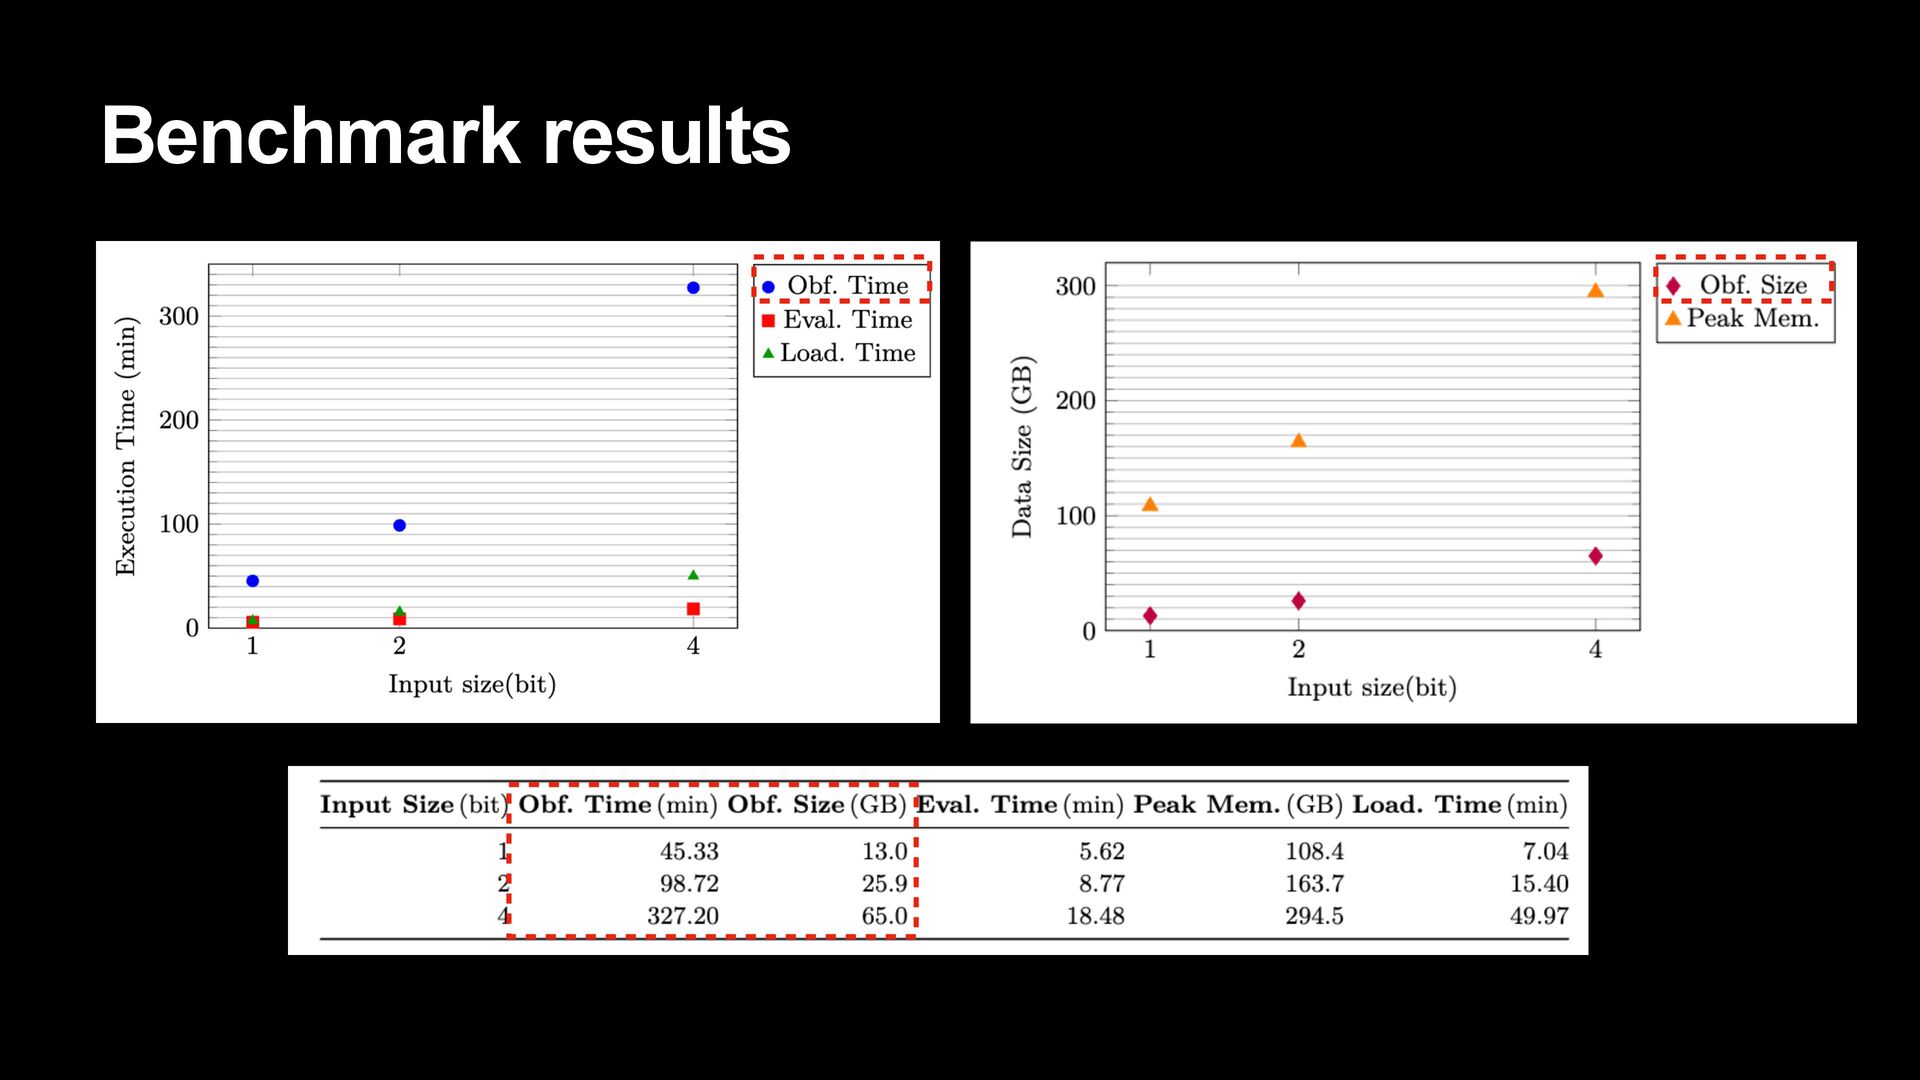Click the "Load. Time (min)" table header
This screenshot has height=1080, width=1920.
pyautogui.click(x=1460, y=805)
